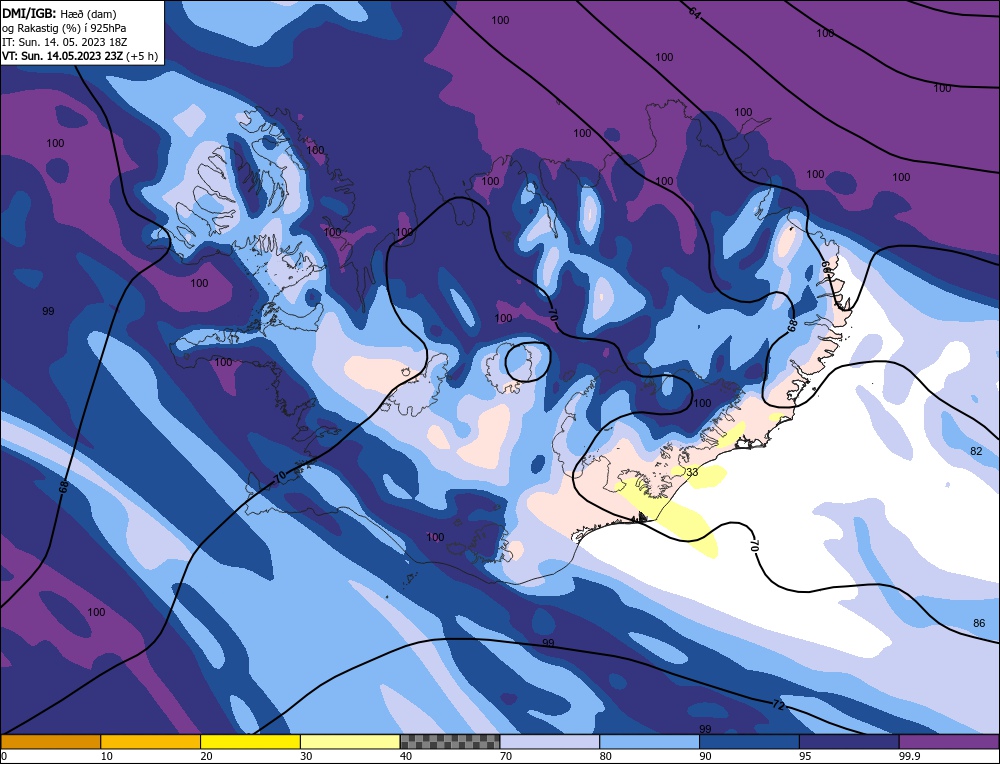Pick the medium blue 90–95 legend swatch

(749, 741)
